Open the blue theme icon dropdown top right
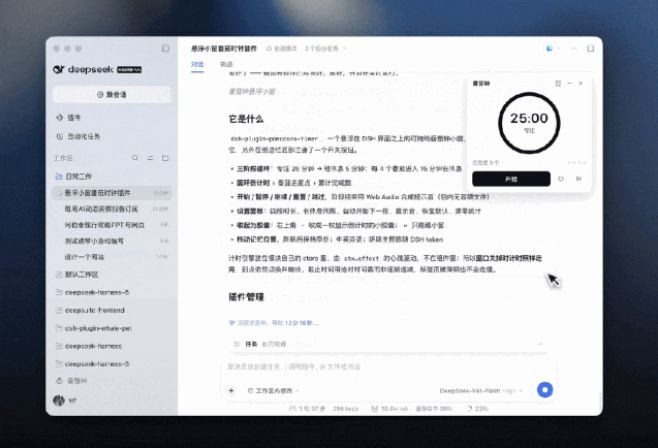Viewport: 658px width, 448px height. click(x=552, y=49)
